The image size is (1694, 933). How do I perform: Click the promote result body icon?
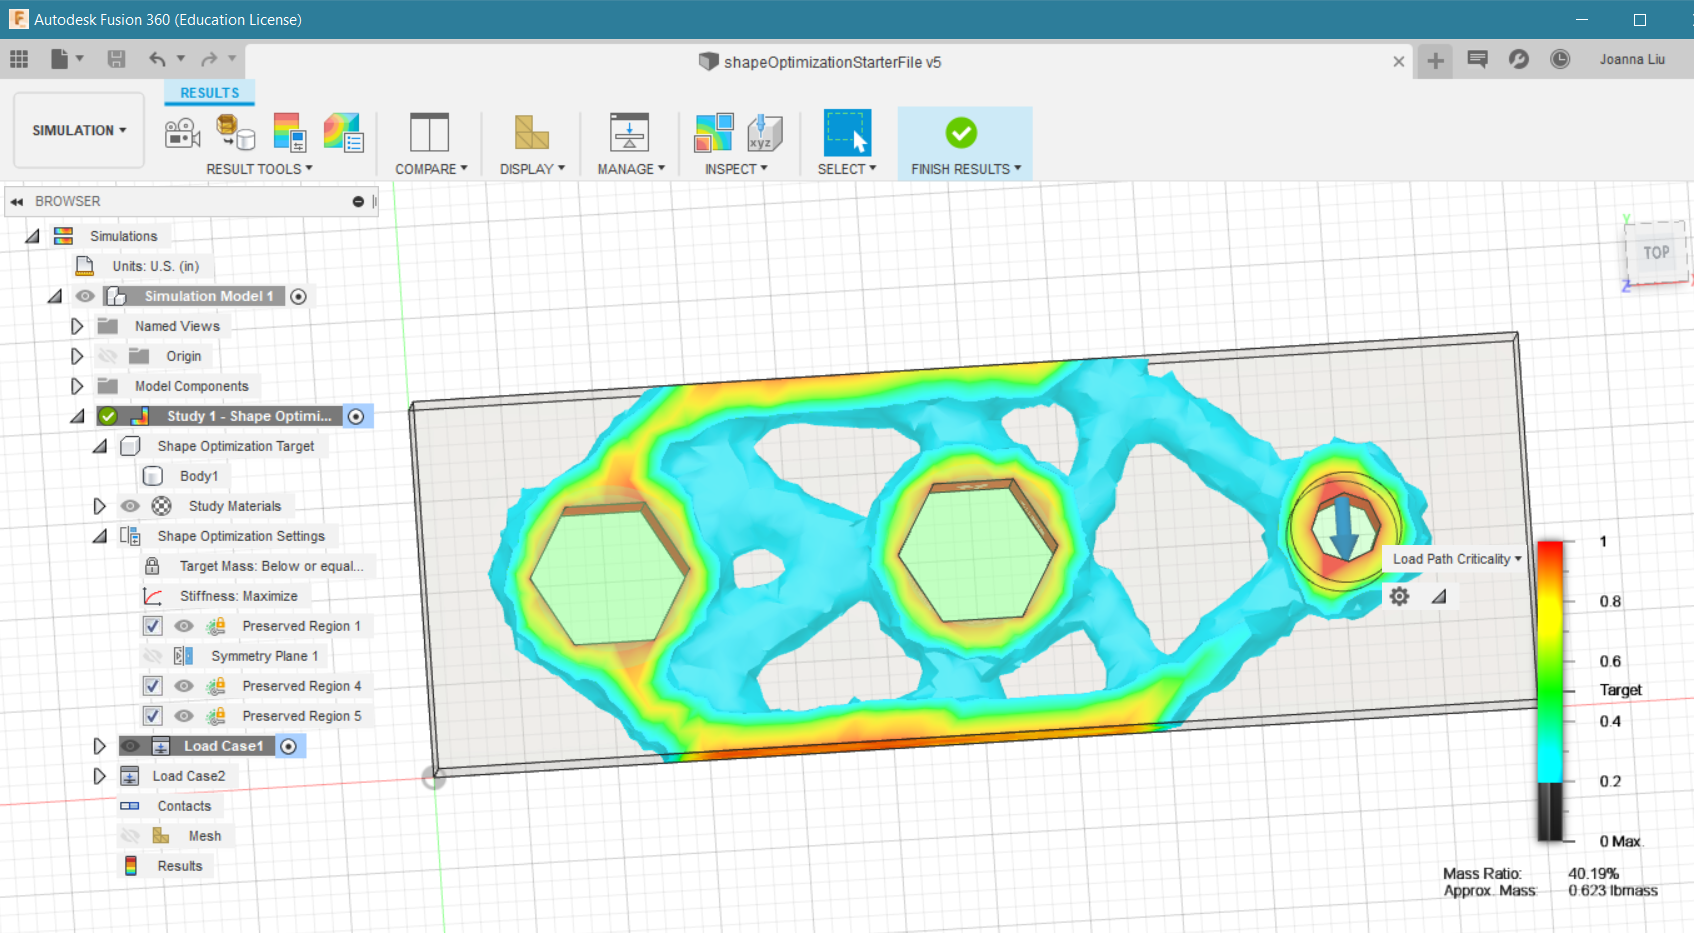coord(235,132)
